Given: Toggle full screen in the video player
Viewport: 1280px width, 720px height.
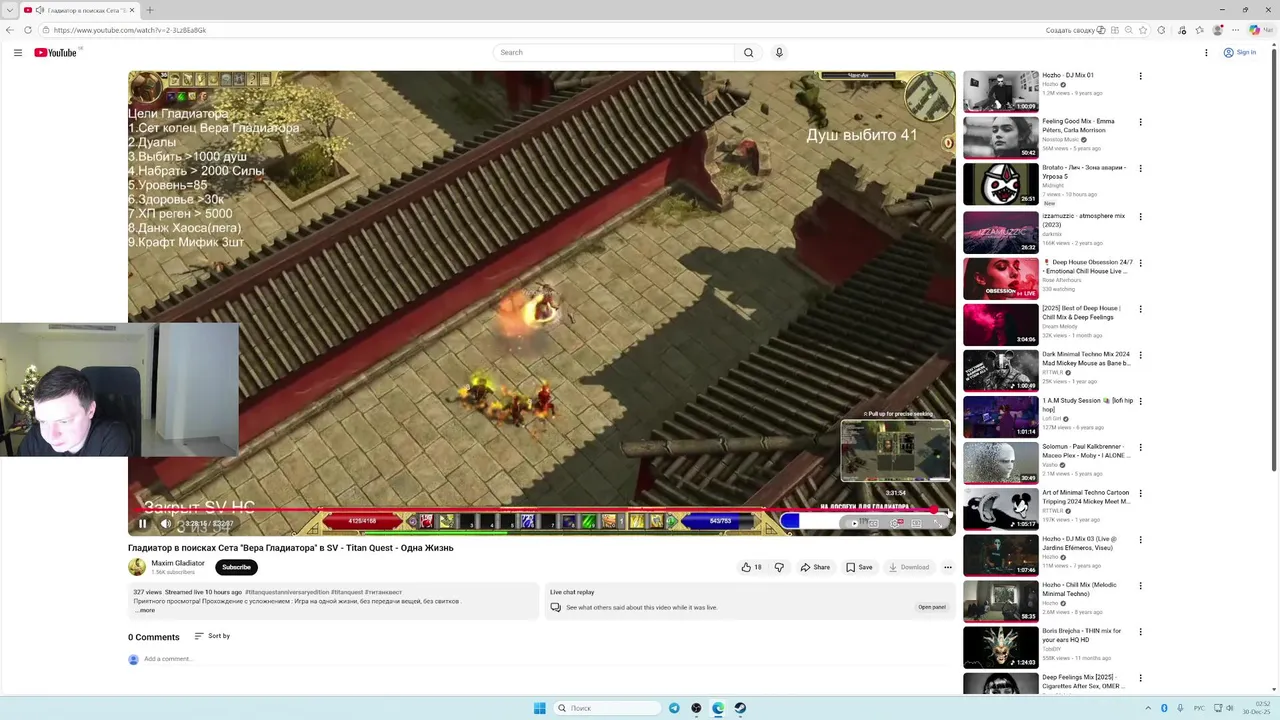Looking at the screenshot, I should [x=938, y=523].
